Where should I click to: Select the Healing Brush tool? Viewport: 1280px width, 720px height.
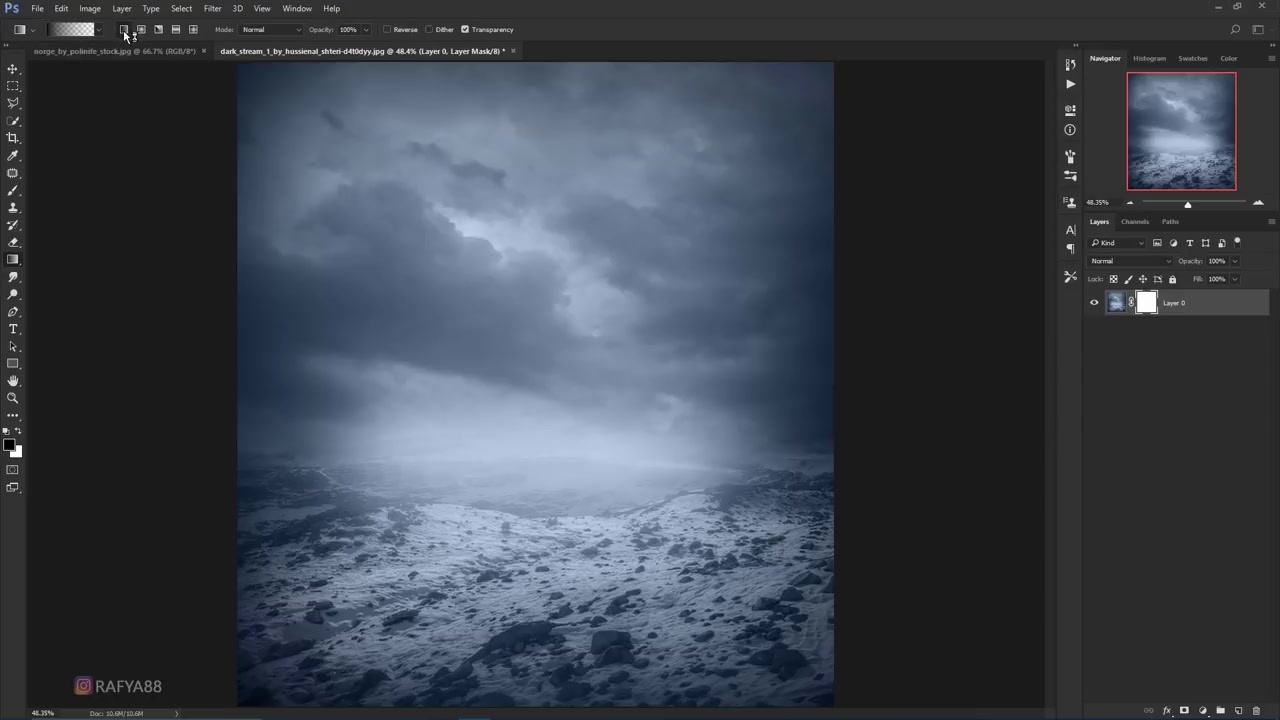tap(13, 173)
